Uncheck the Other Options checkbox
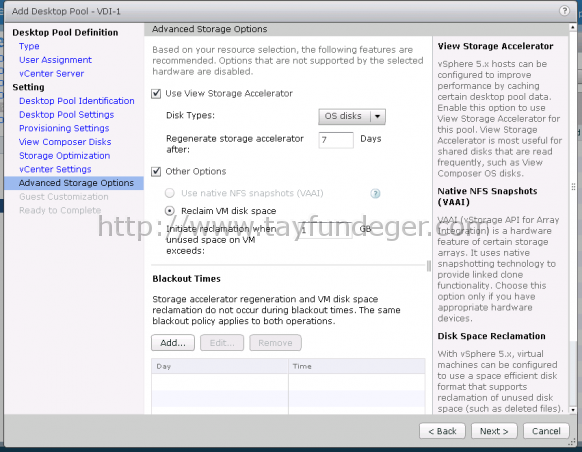The width and height of the screenshot is (582, 452). (156, 171)
